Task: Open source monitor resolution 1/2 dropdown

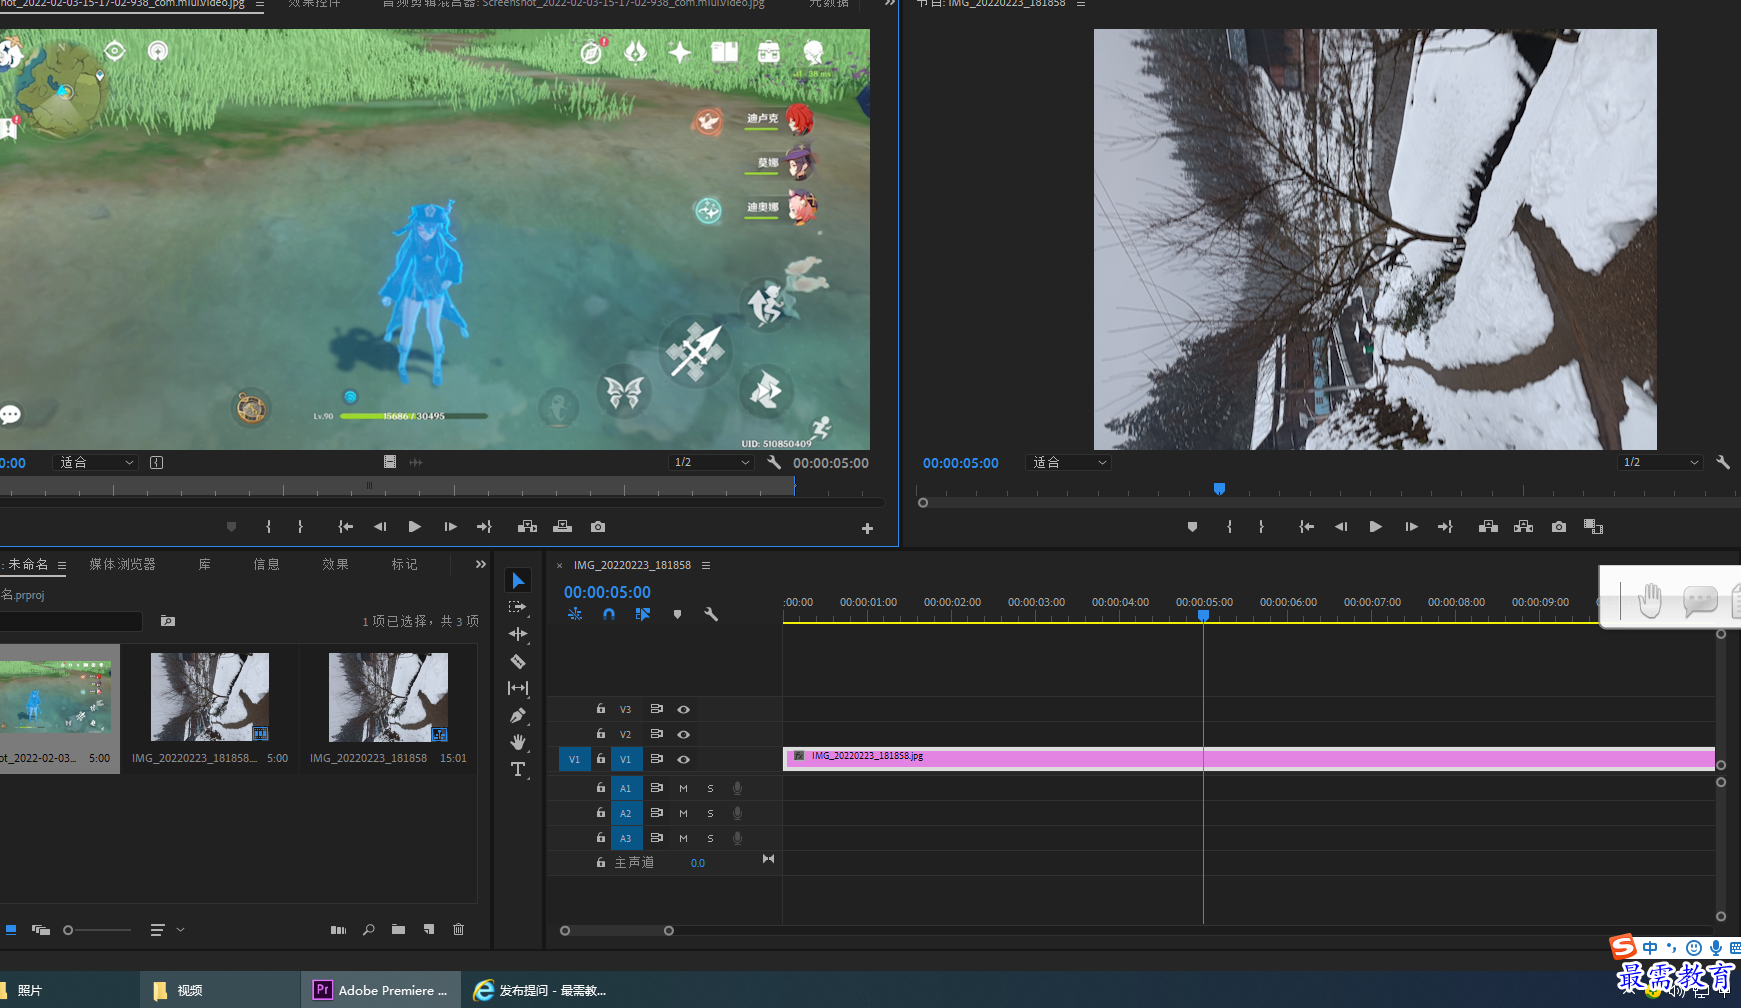Action: tap(711, 462)
